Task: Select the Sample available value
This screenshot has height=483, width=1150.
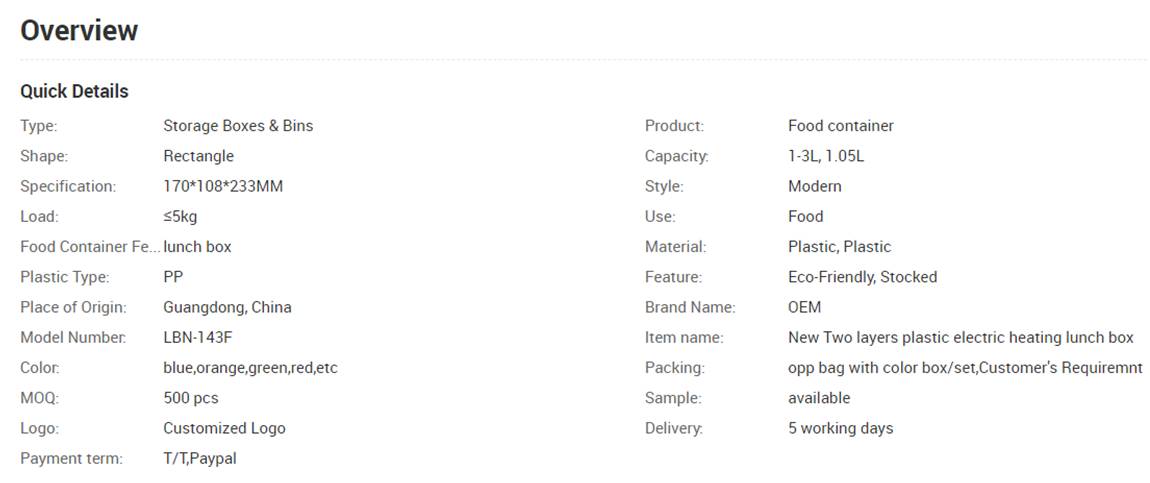Action: pos(819,398)
